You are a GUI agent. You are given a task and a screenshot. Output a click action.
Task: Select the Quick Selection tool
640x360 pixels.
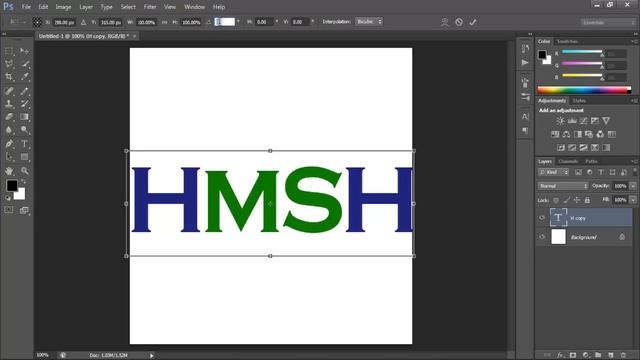coord(24,64)
